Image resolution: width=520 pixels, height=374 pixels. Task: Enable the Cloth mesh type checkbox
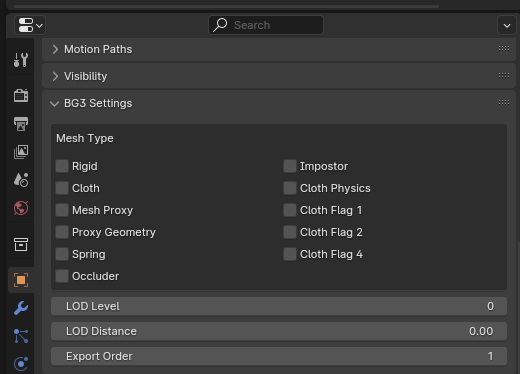[x=62, y=188]
